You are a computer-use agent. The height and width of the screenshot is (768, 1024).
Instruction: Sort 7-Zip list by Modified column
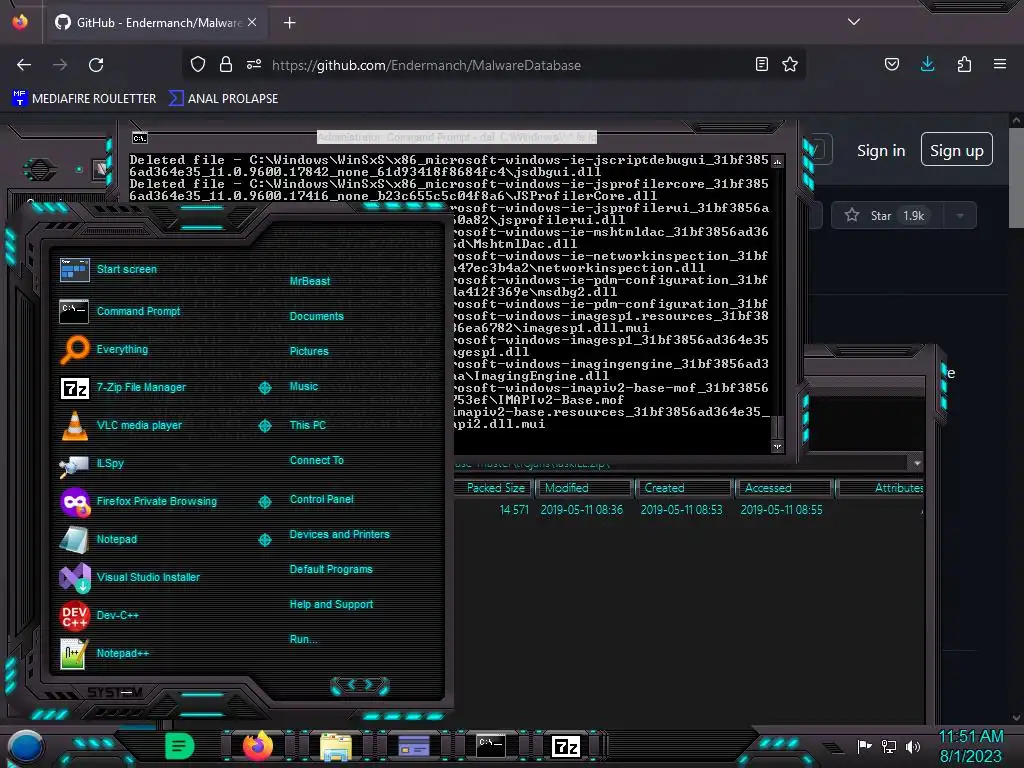click(584, 488)
